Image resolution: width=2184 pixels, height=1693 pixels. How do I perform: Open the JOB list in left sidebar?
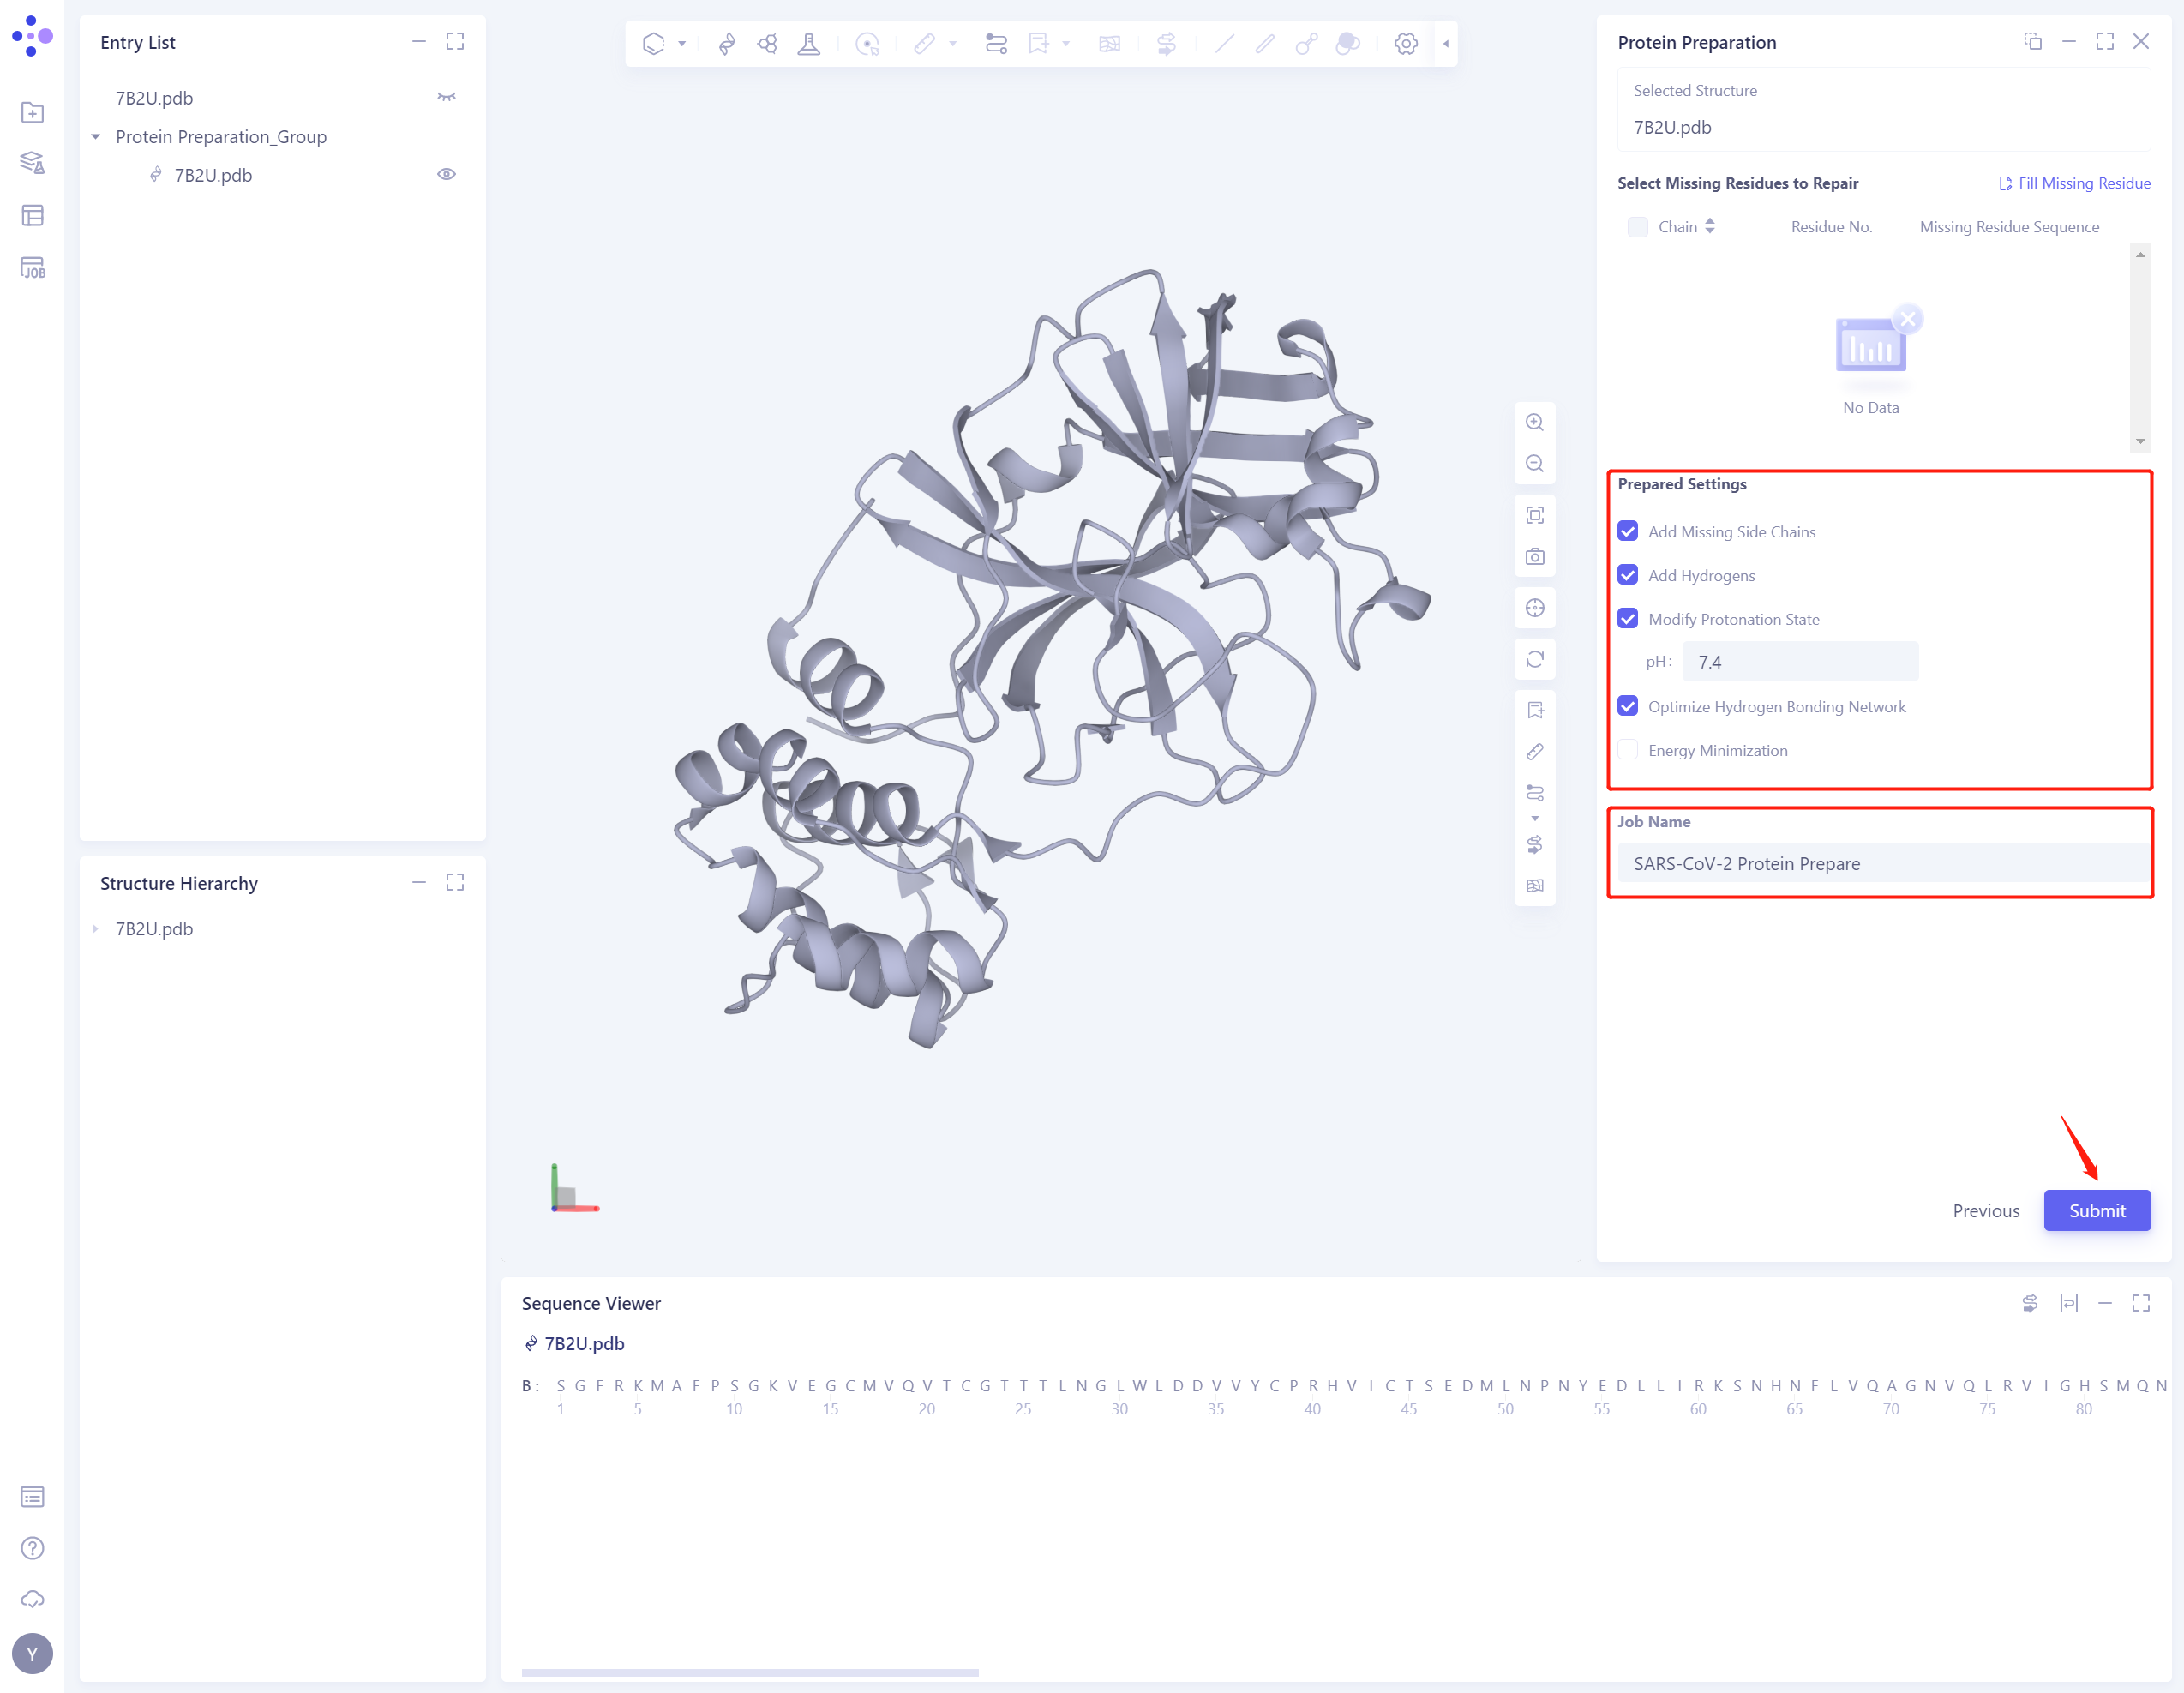click(32, 267)
